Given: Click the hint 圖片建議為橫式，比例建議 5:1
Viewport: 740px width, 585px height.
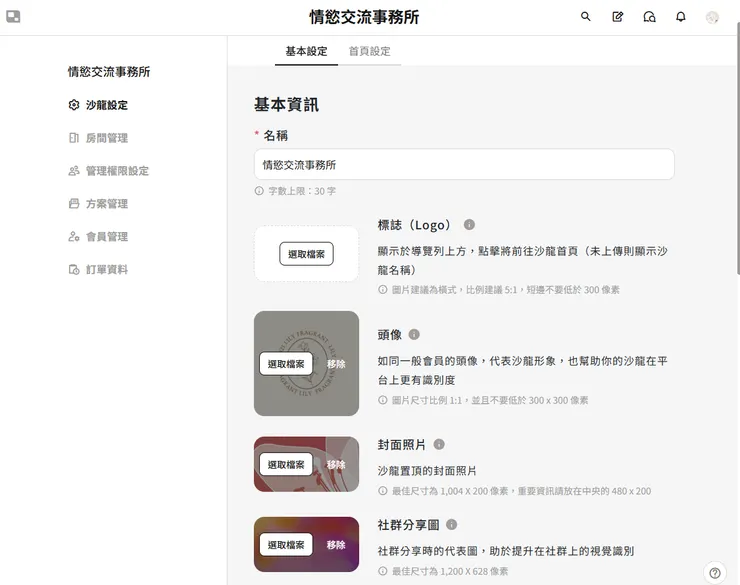Looking at the screenshot, I should point(505,290).
